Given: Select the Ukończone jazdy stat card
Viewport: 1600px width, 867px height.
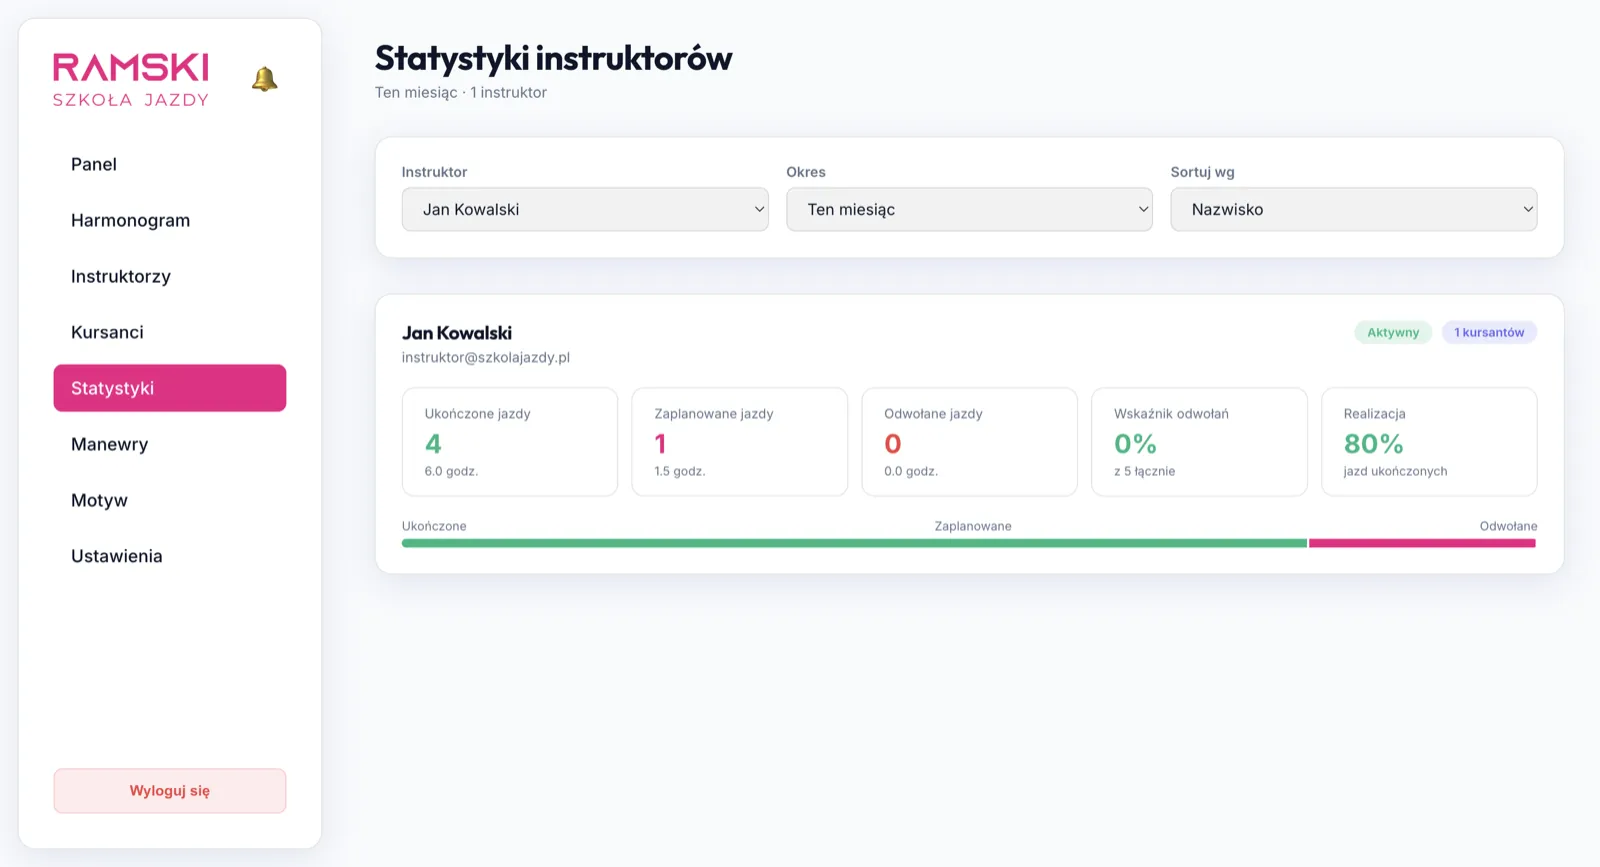Looking at the screenshot, I should point(510,442).
